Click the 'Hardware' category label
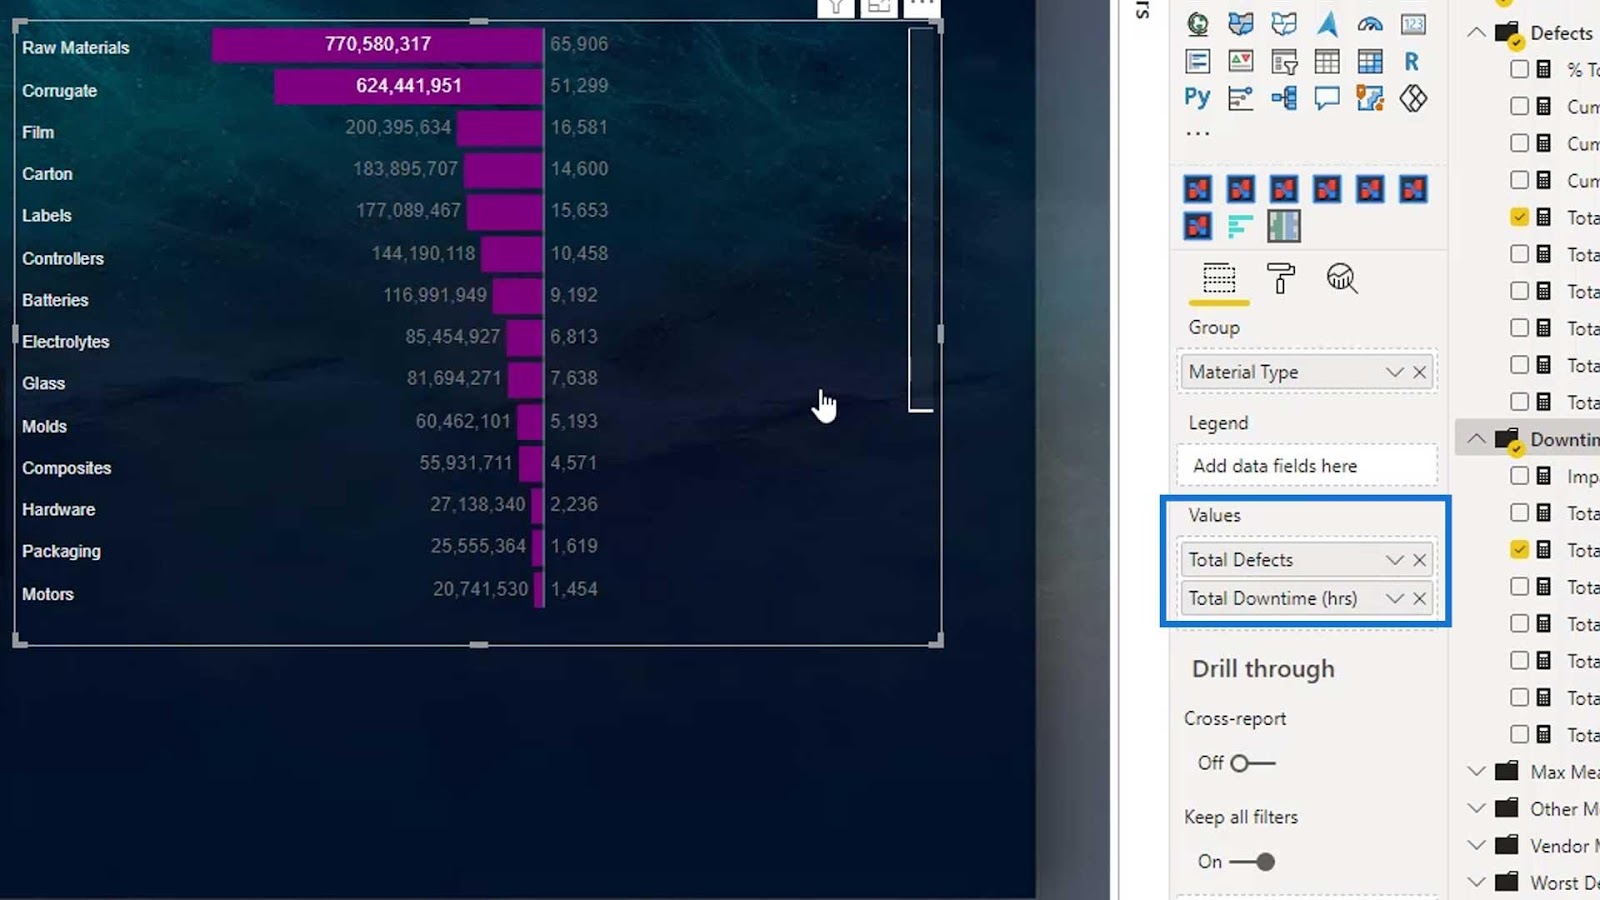 (59, 510)
